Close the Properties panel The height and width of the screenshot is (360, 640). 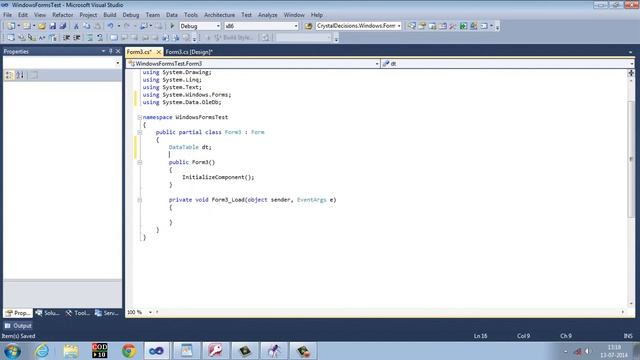pyautogui.click(x=118, y=51)
